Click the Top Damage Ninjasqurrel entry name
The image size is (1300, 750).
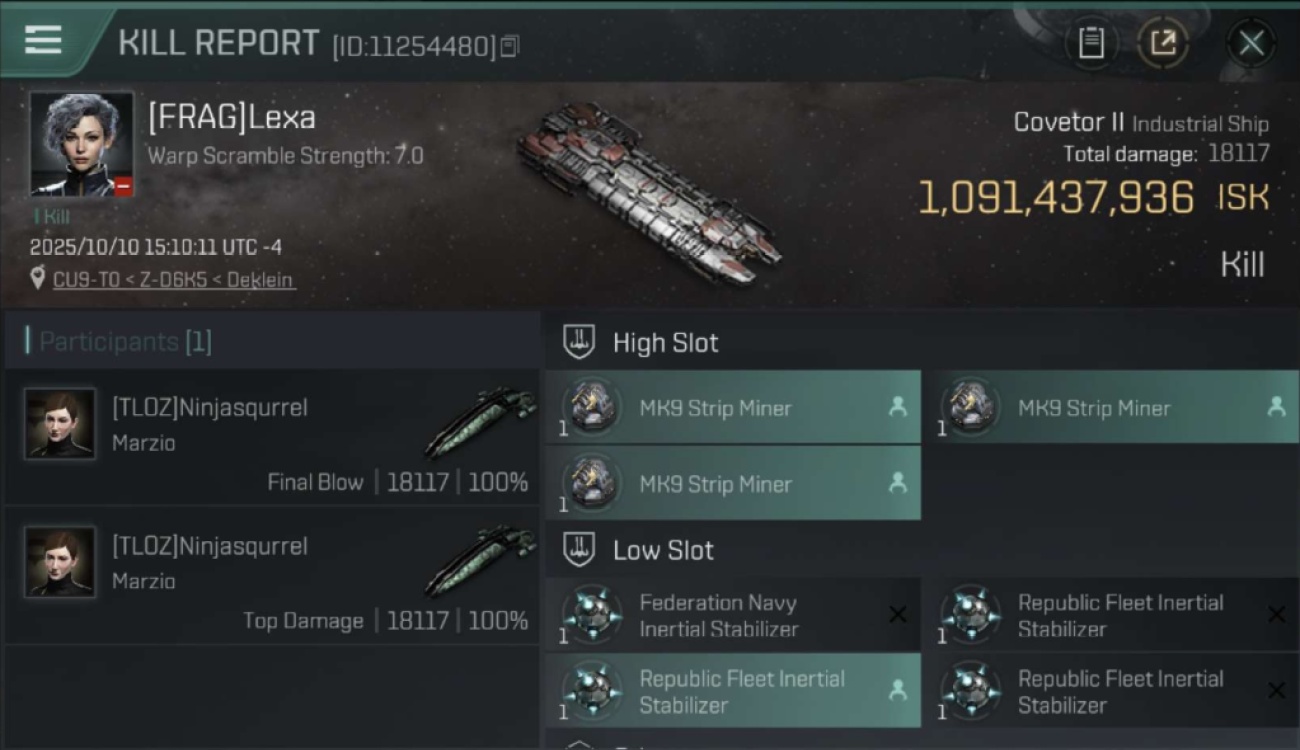[210, 546]
